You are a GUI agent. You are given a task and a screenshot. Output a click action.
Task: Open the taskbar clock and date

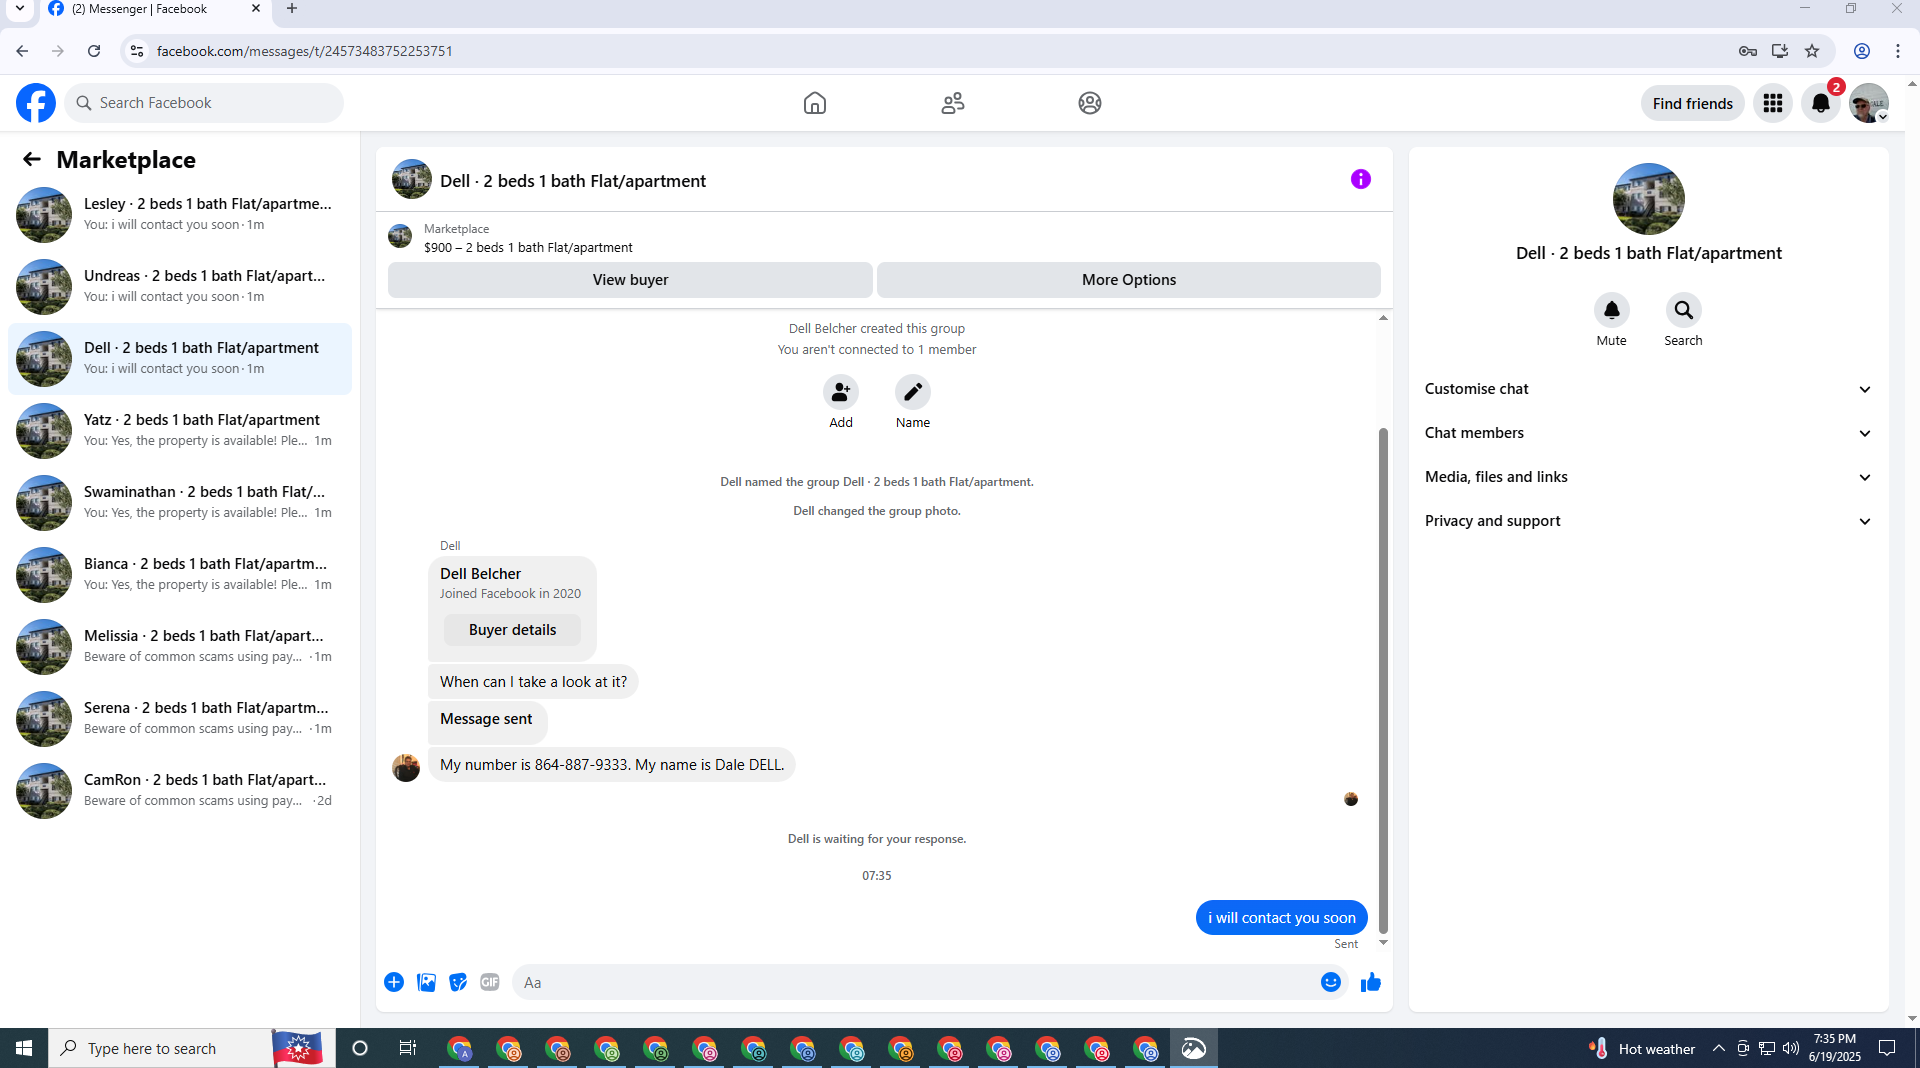click(x=1834, y=1048)
